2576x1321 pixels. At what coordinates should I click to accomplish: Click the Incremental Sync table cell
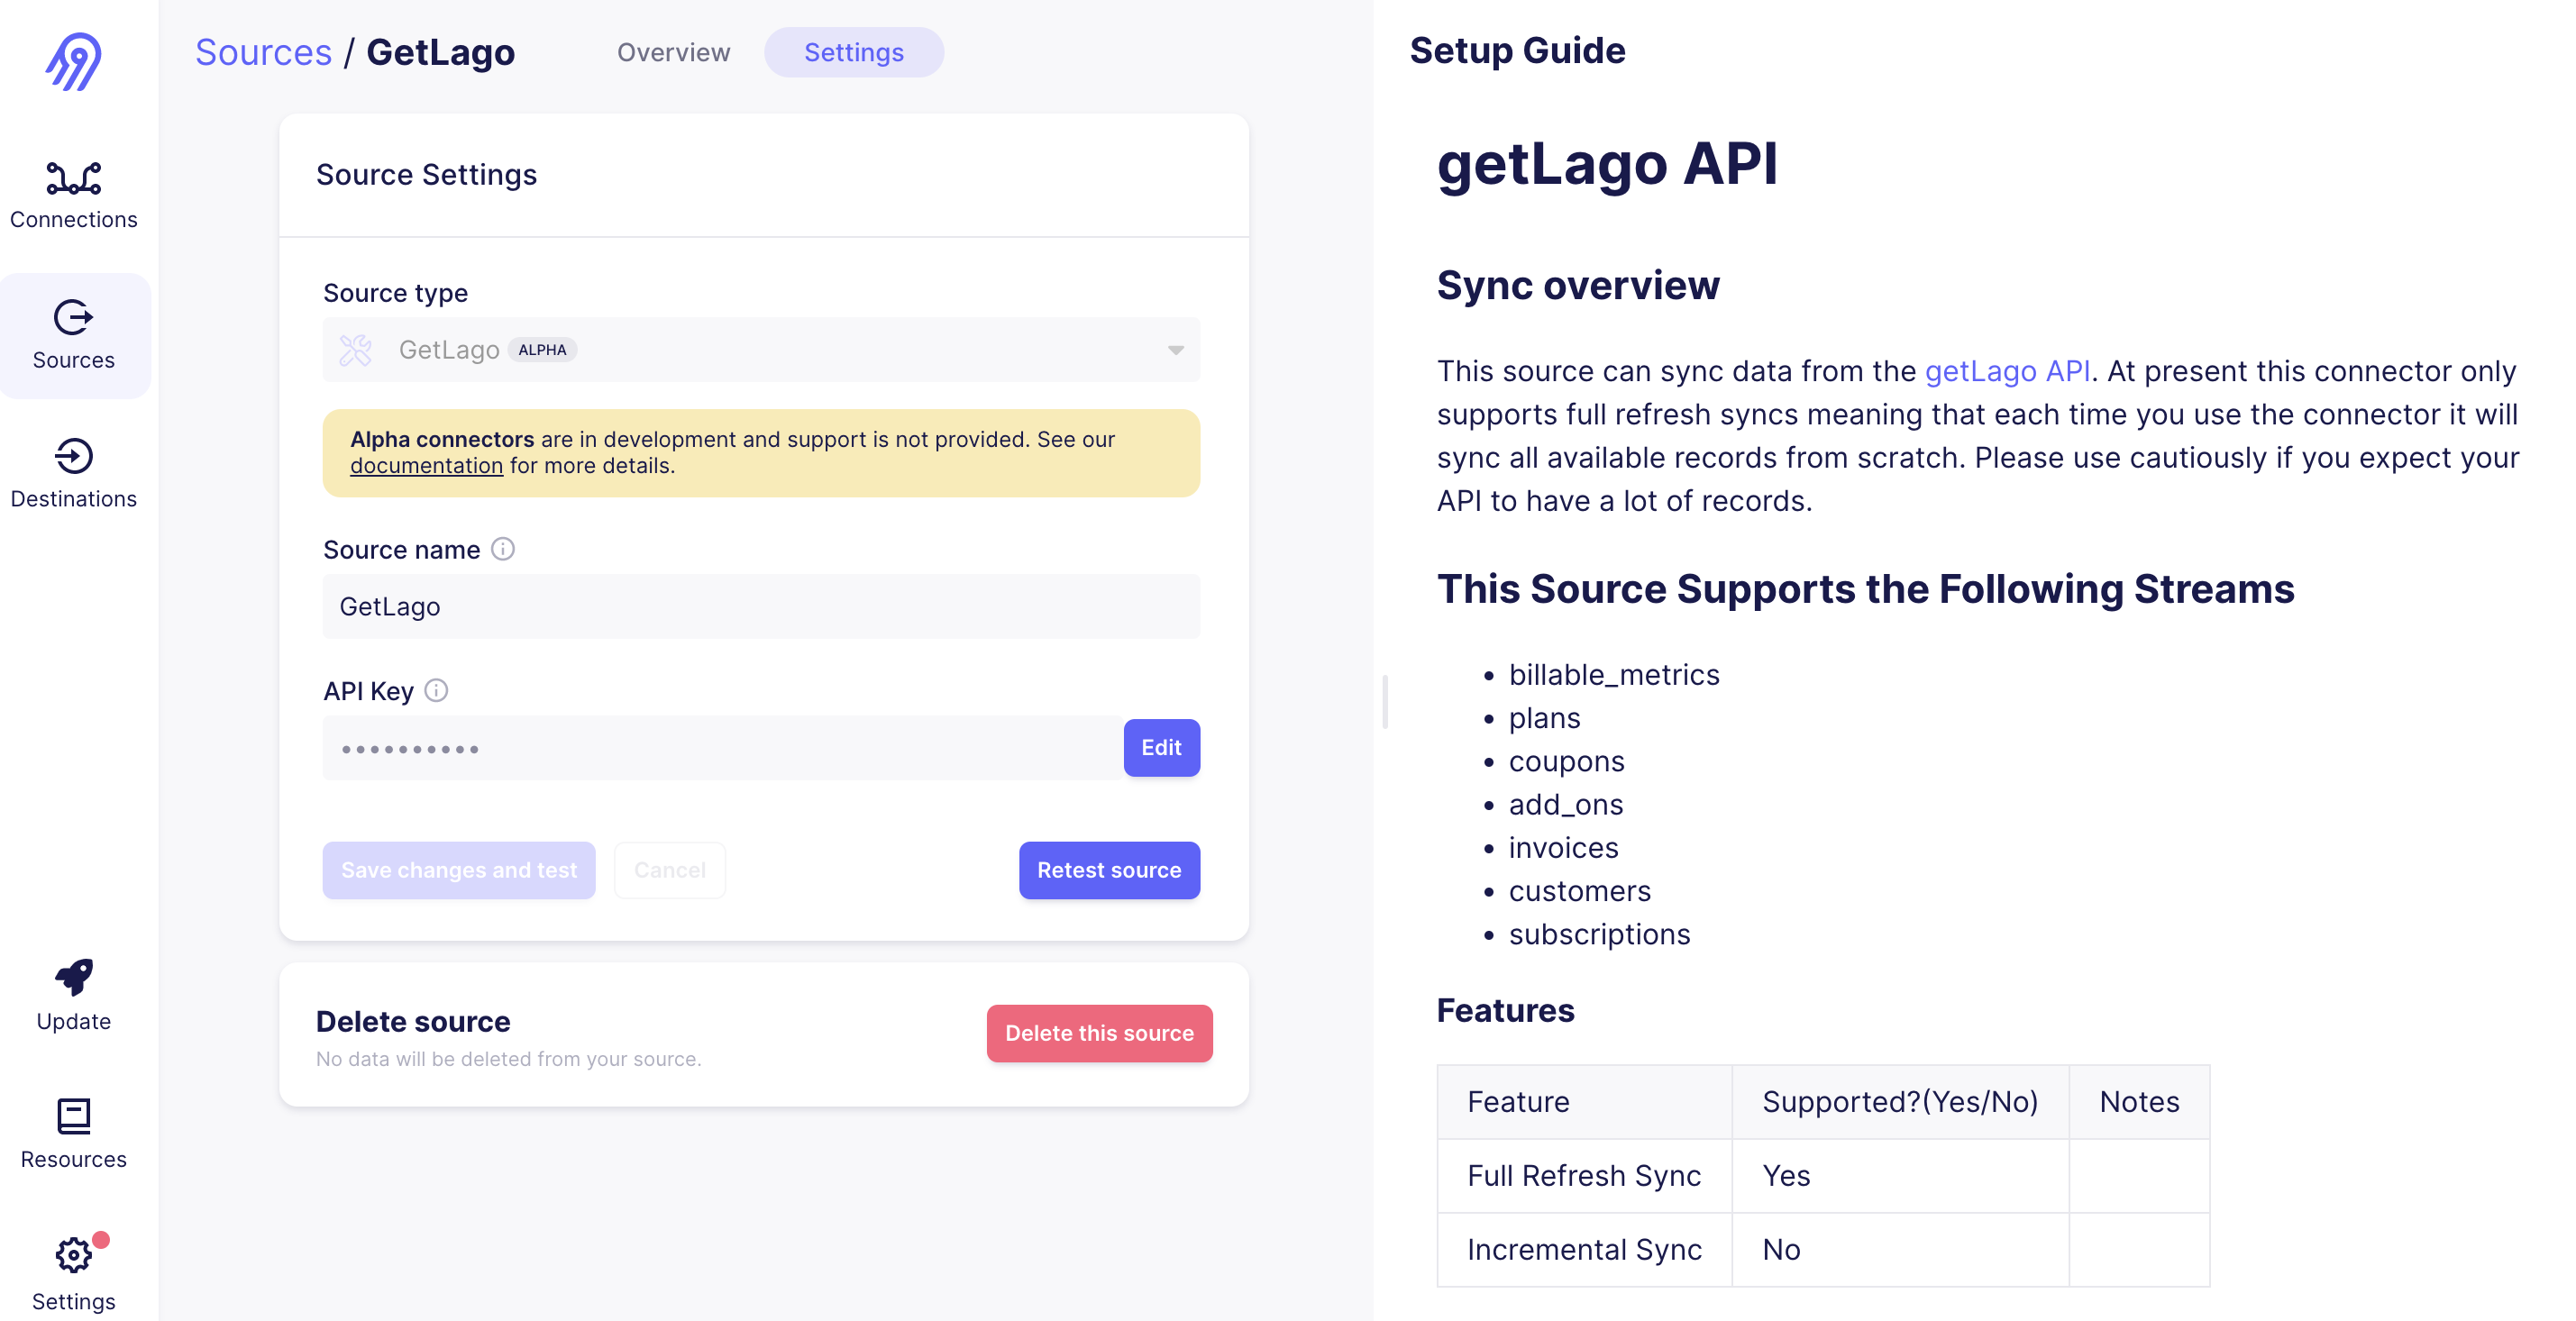pyautogui.click(x=1584, y=1249)
